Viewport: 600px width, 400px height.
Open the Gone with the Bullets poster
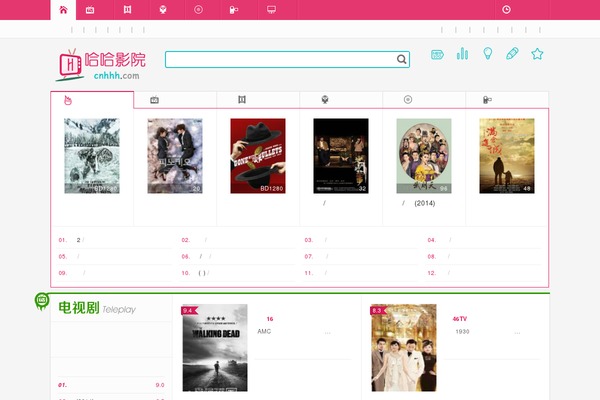tap(258, 156)
